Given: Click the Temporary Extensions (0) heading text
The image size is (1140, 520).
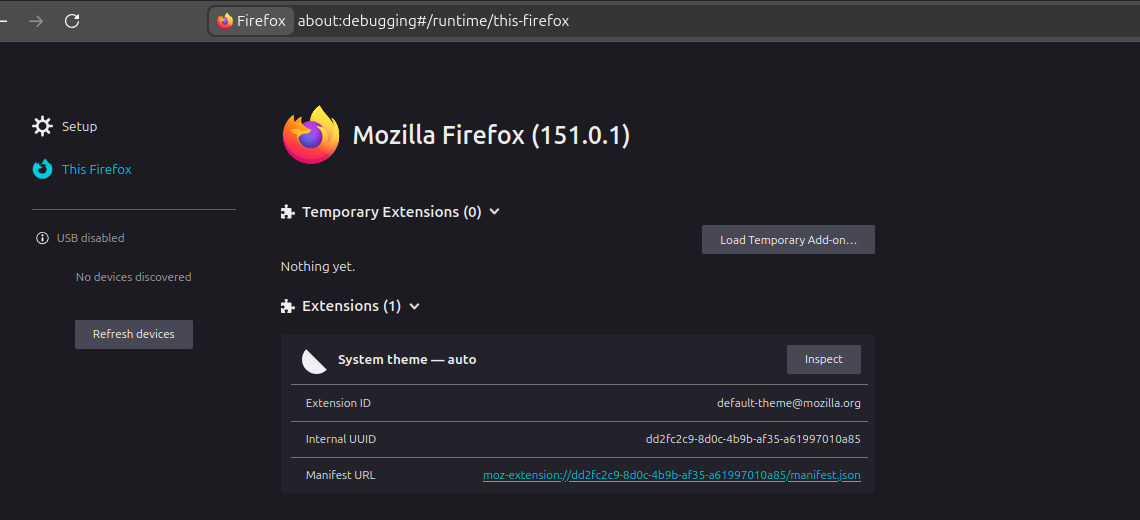Looking at the screenshot, I should tap(392, 212).
